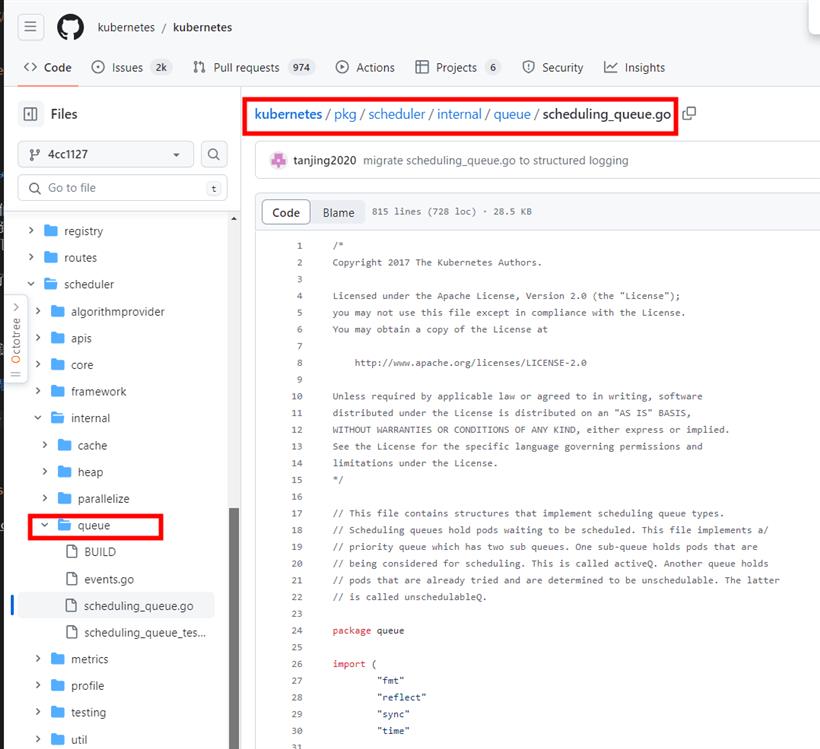Click the Go to file search field
820x749 pixels.
(x=122, y=188)
